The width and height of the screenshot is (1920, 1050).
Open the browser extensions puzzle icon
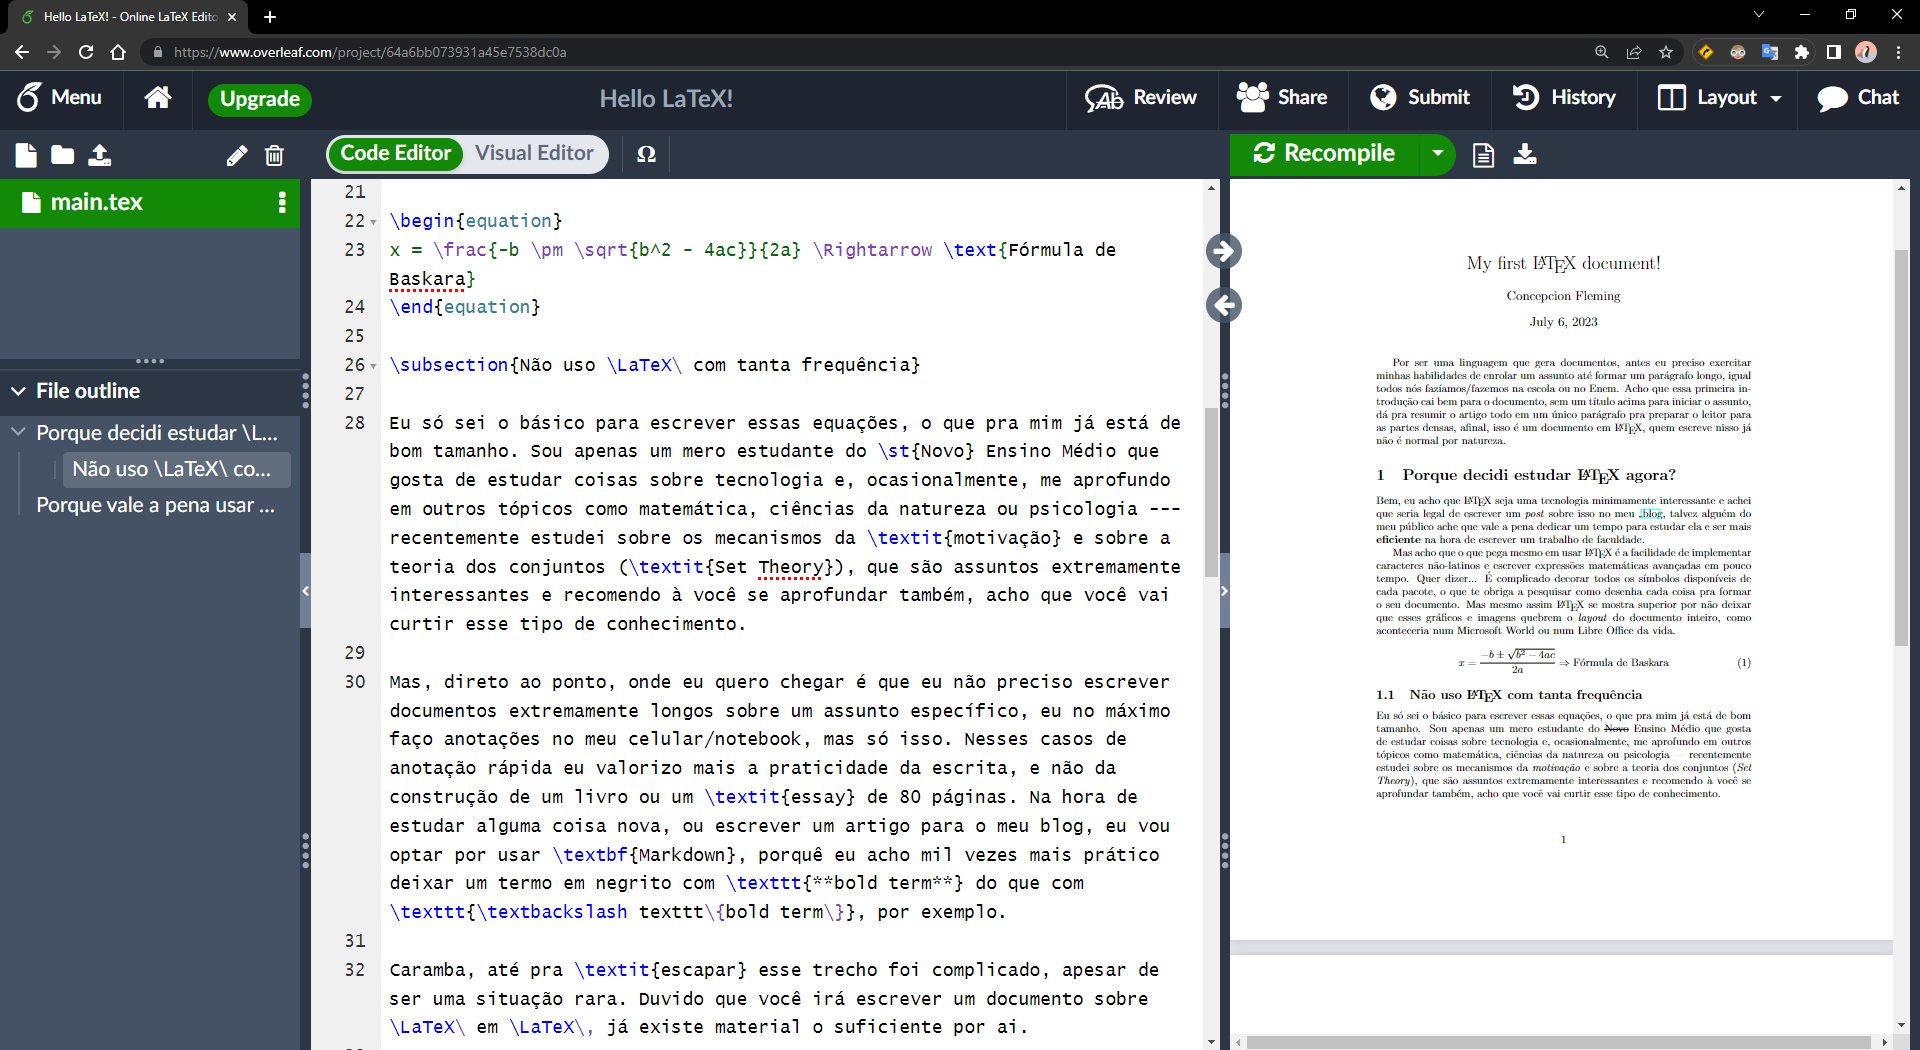[x=1802, y=52]
